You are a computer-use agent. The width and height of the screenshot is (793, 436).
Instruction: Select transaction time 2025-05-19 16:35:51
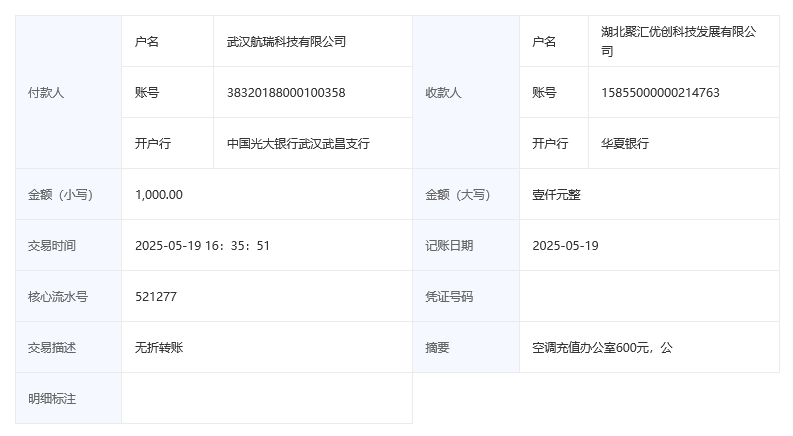[x=203, y=246]
